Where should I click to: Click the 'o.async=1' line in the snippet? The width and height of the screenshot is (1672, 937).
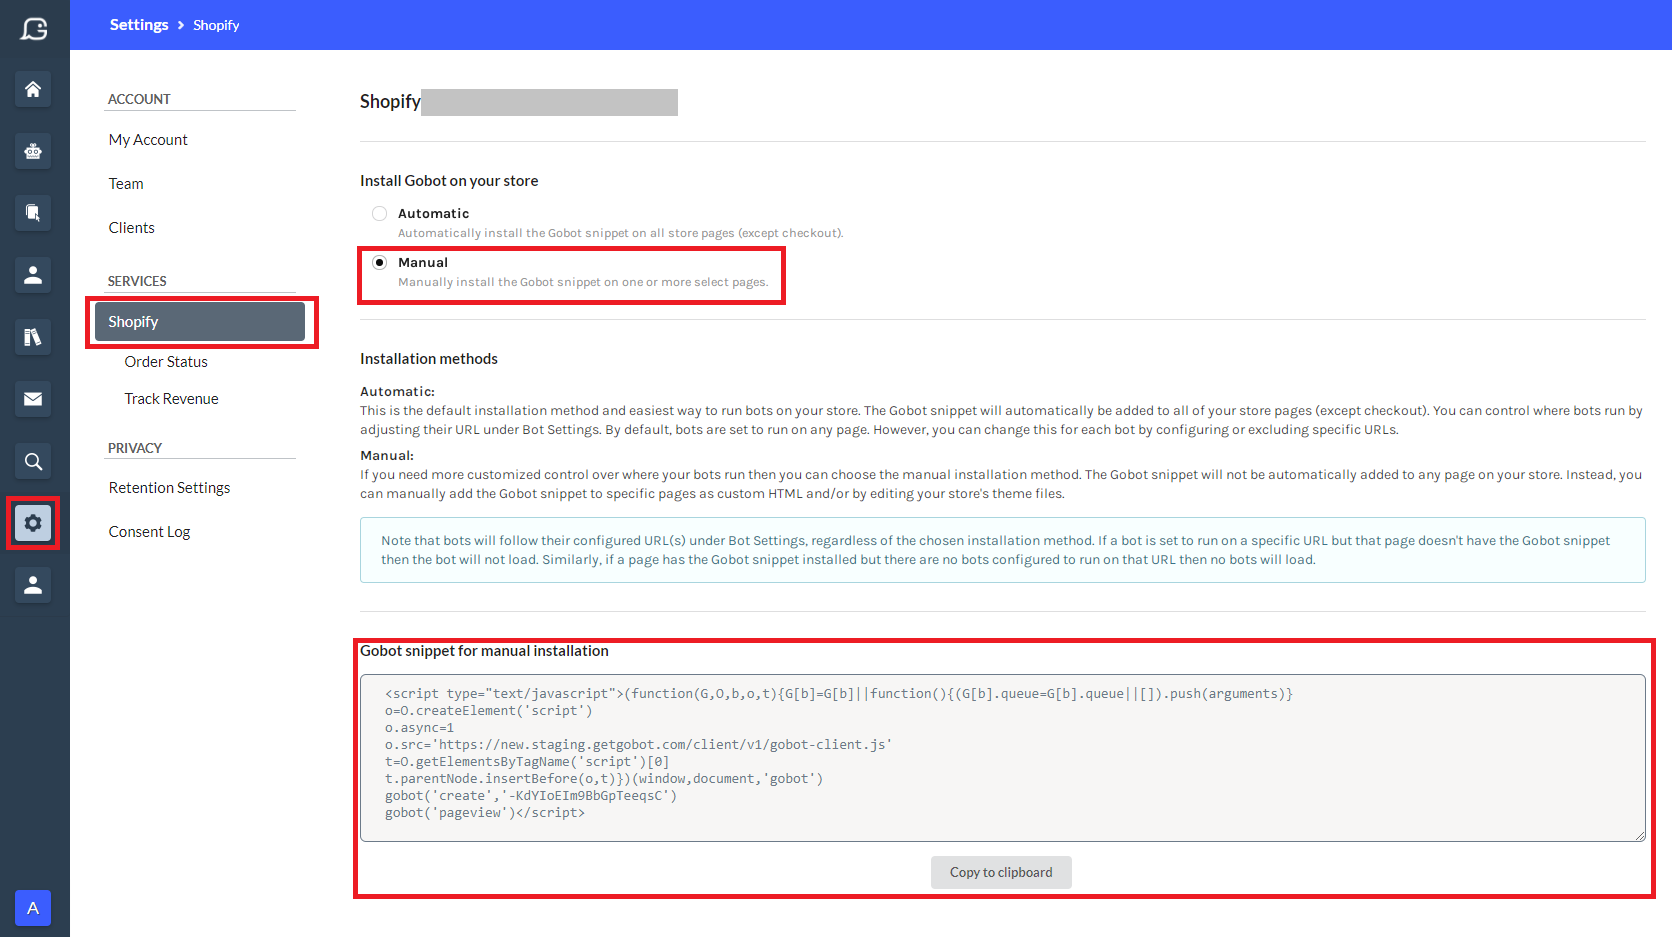419,728
